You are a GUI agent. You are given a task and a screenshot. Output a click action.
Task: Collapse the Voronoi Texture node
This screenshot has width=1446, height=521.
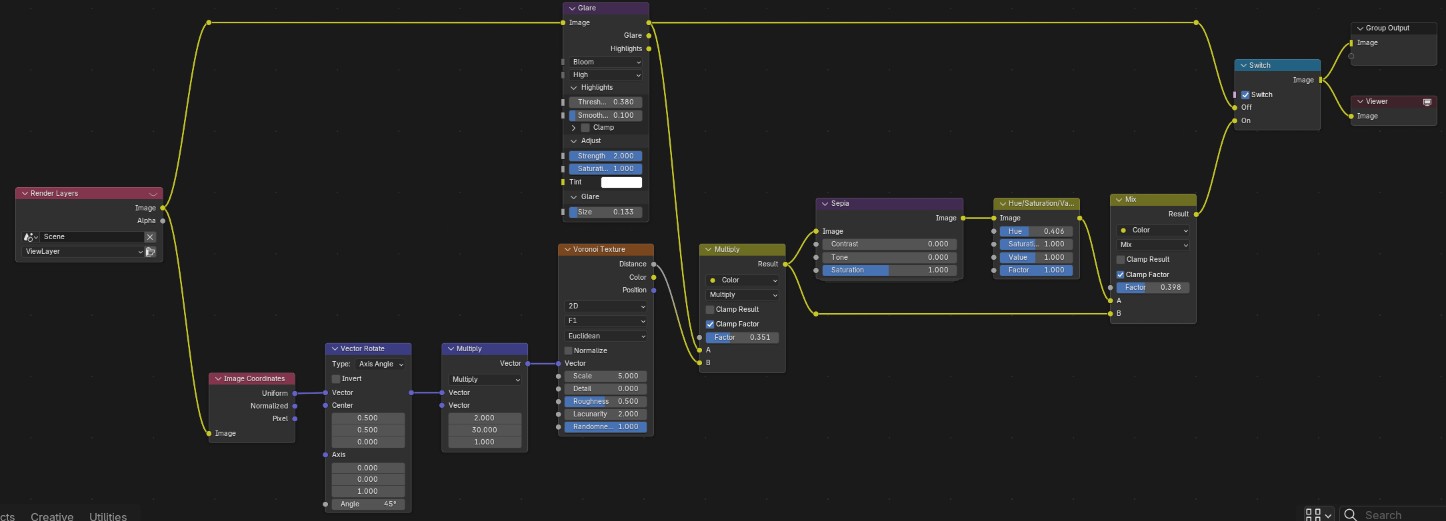566,249
